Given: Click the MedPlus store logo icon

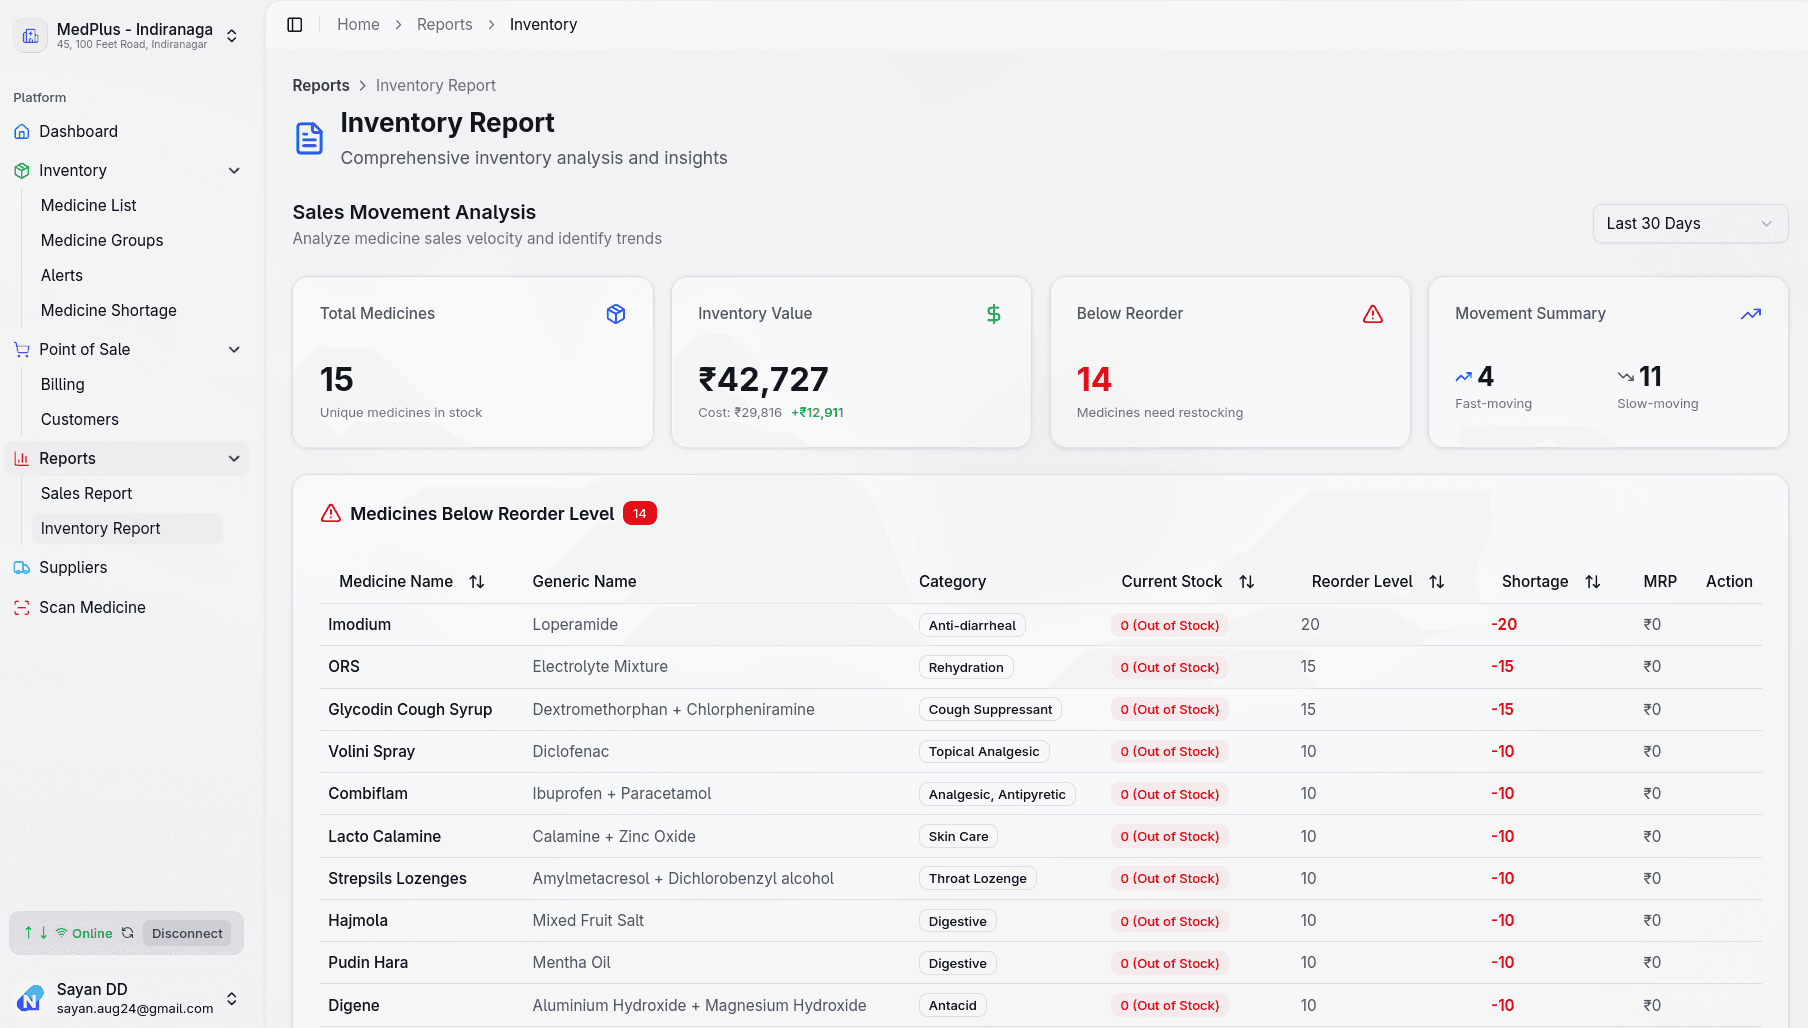Looking at the screenshot, I should 31,36.
